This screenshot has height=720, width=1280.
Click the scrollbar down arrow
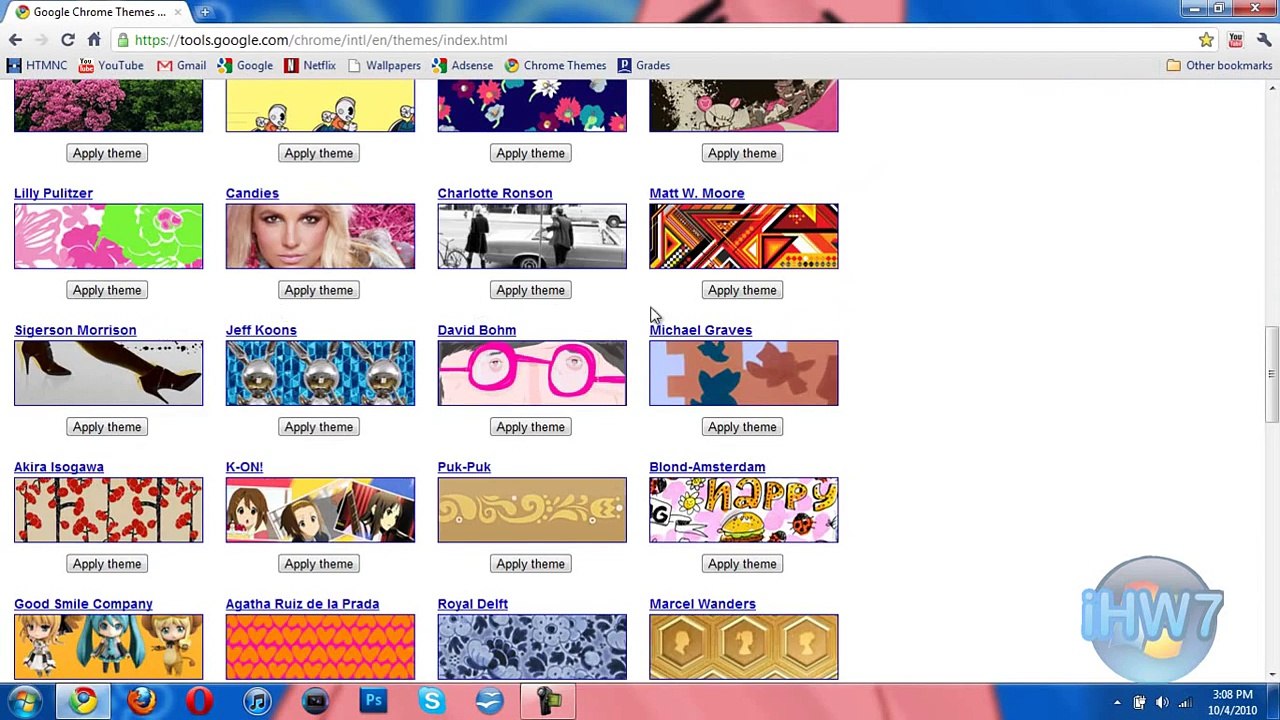pos(1271,673)
